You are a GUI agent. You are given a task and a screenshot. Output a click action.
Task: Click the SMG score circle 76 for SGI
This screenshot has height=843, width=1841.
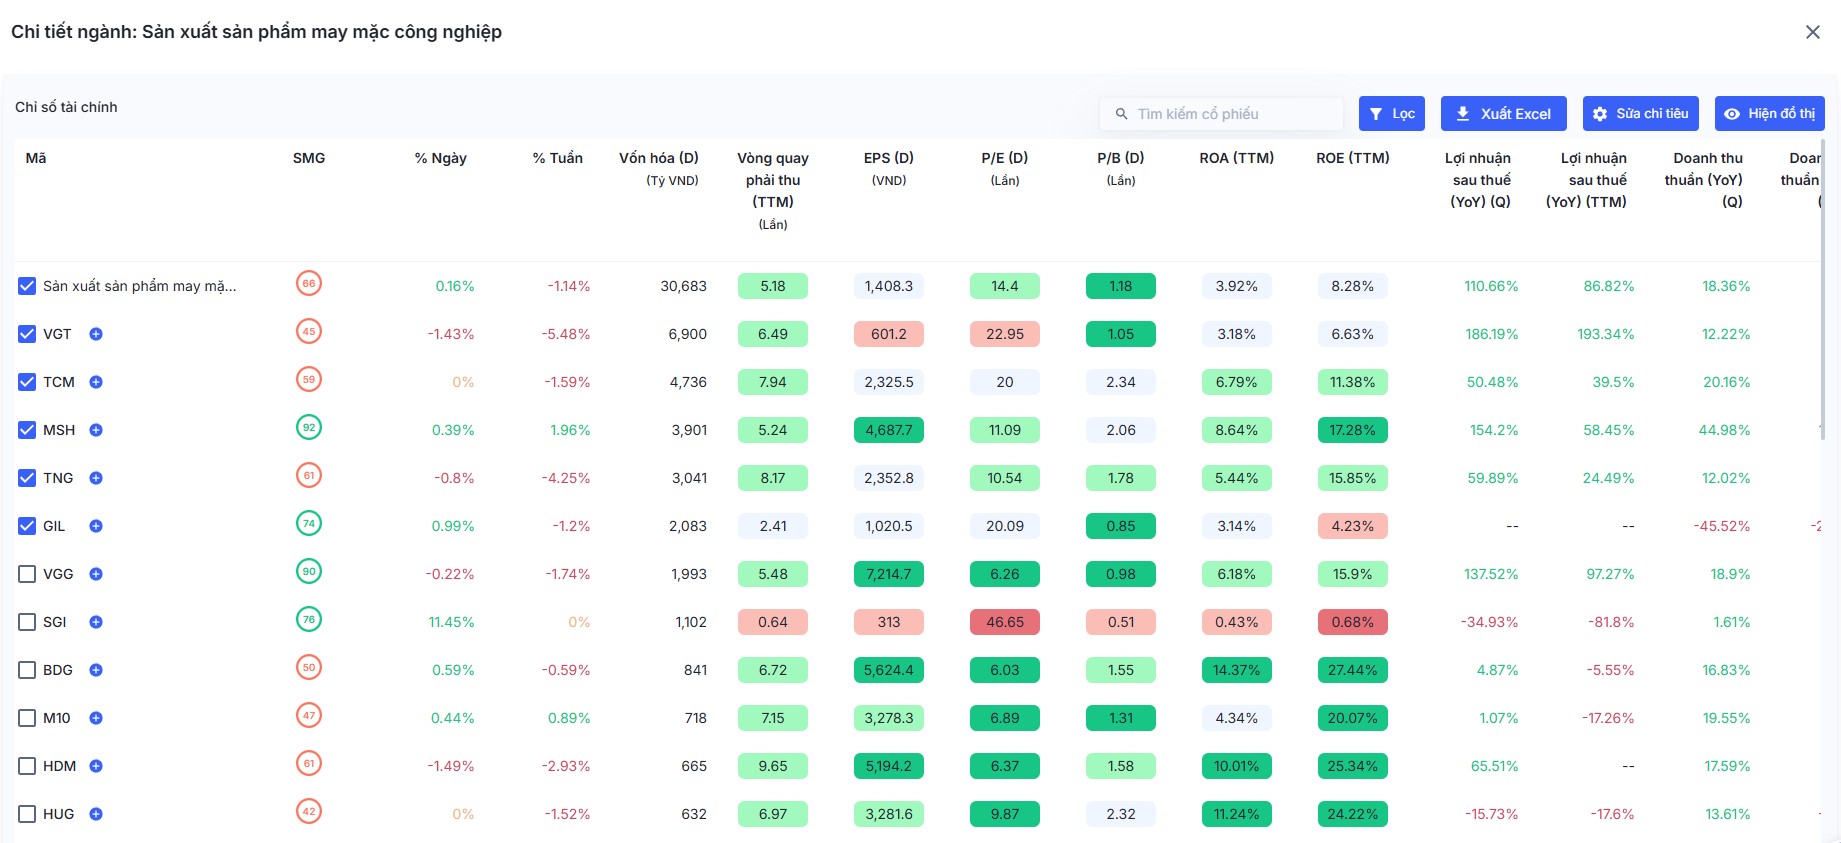(309, 619)
